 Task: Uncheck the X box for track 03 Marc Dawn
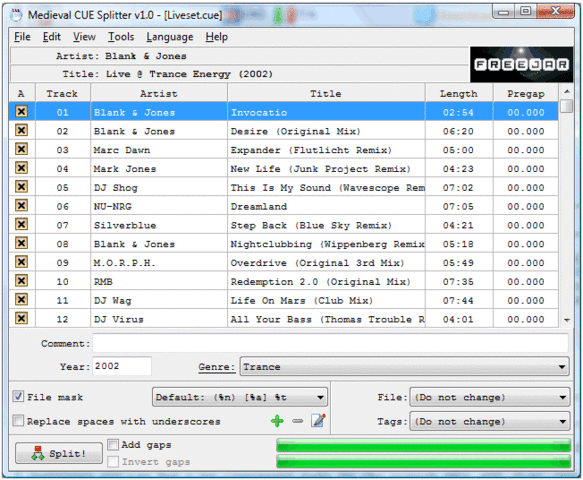tap(22, 149)
